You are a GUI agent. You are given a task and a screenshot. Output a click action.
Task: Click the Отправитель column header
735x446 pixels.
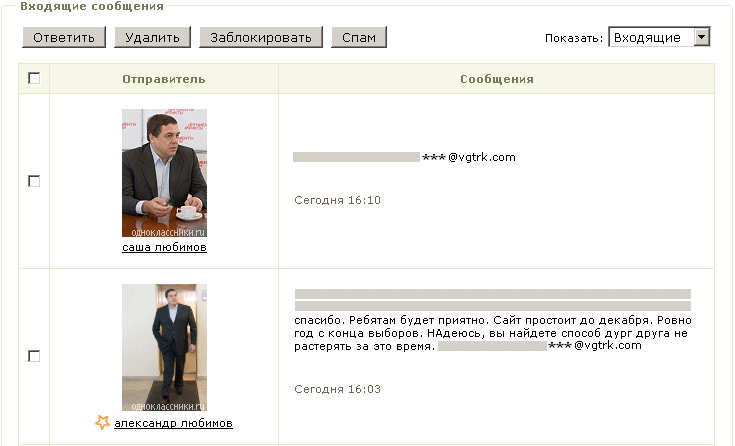tap(164, 79)
